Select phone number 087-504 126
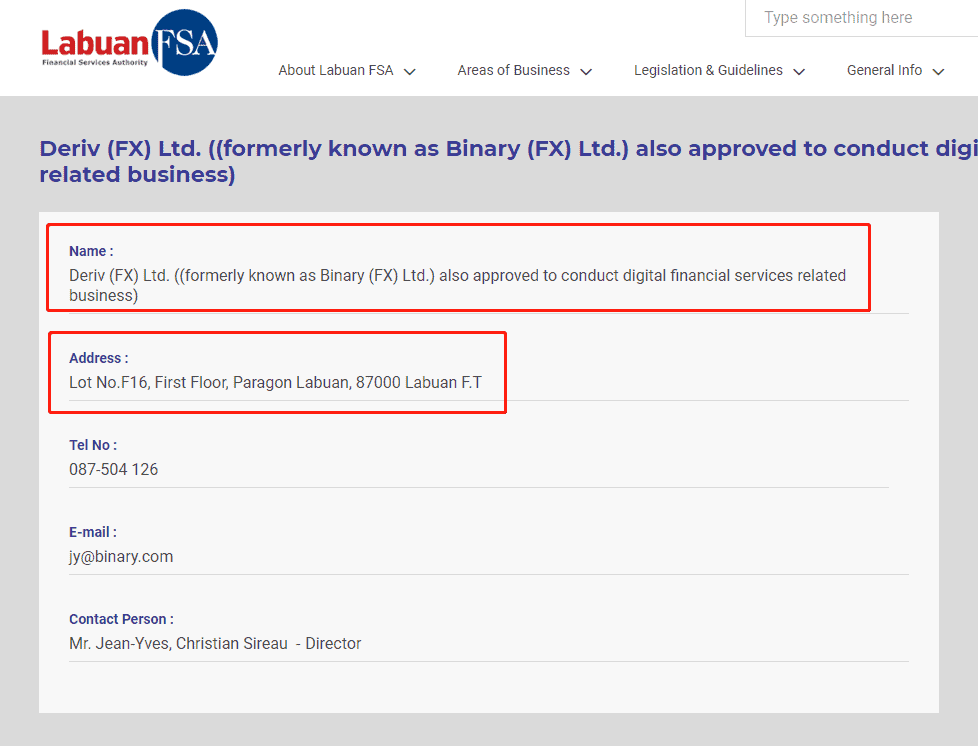The height and width of the screenshot is (746, 978). (114, 469)
